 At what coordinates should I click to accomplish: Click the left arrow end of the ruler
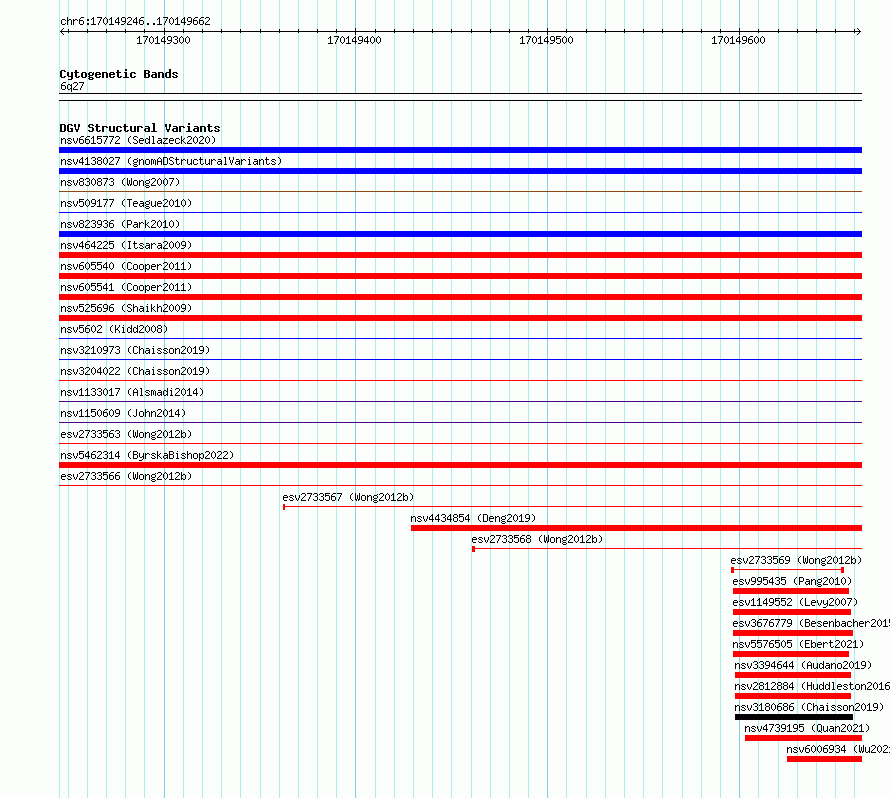[63, 32]
